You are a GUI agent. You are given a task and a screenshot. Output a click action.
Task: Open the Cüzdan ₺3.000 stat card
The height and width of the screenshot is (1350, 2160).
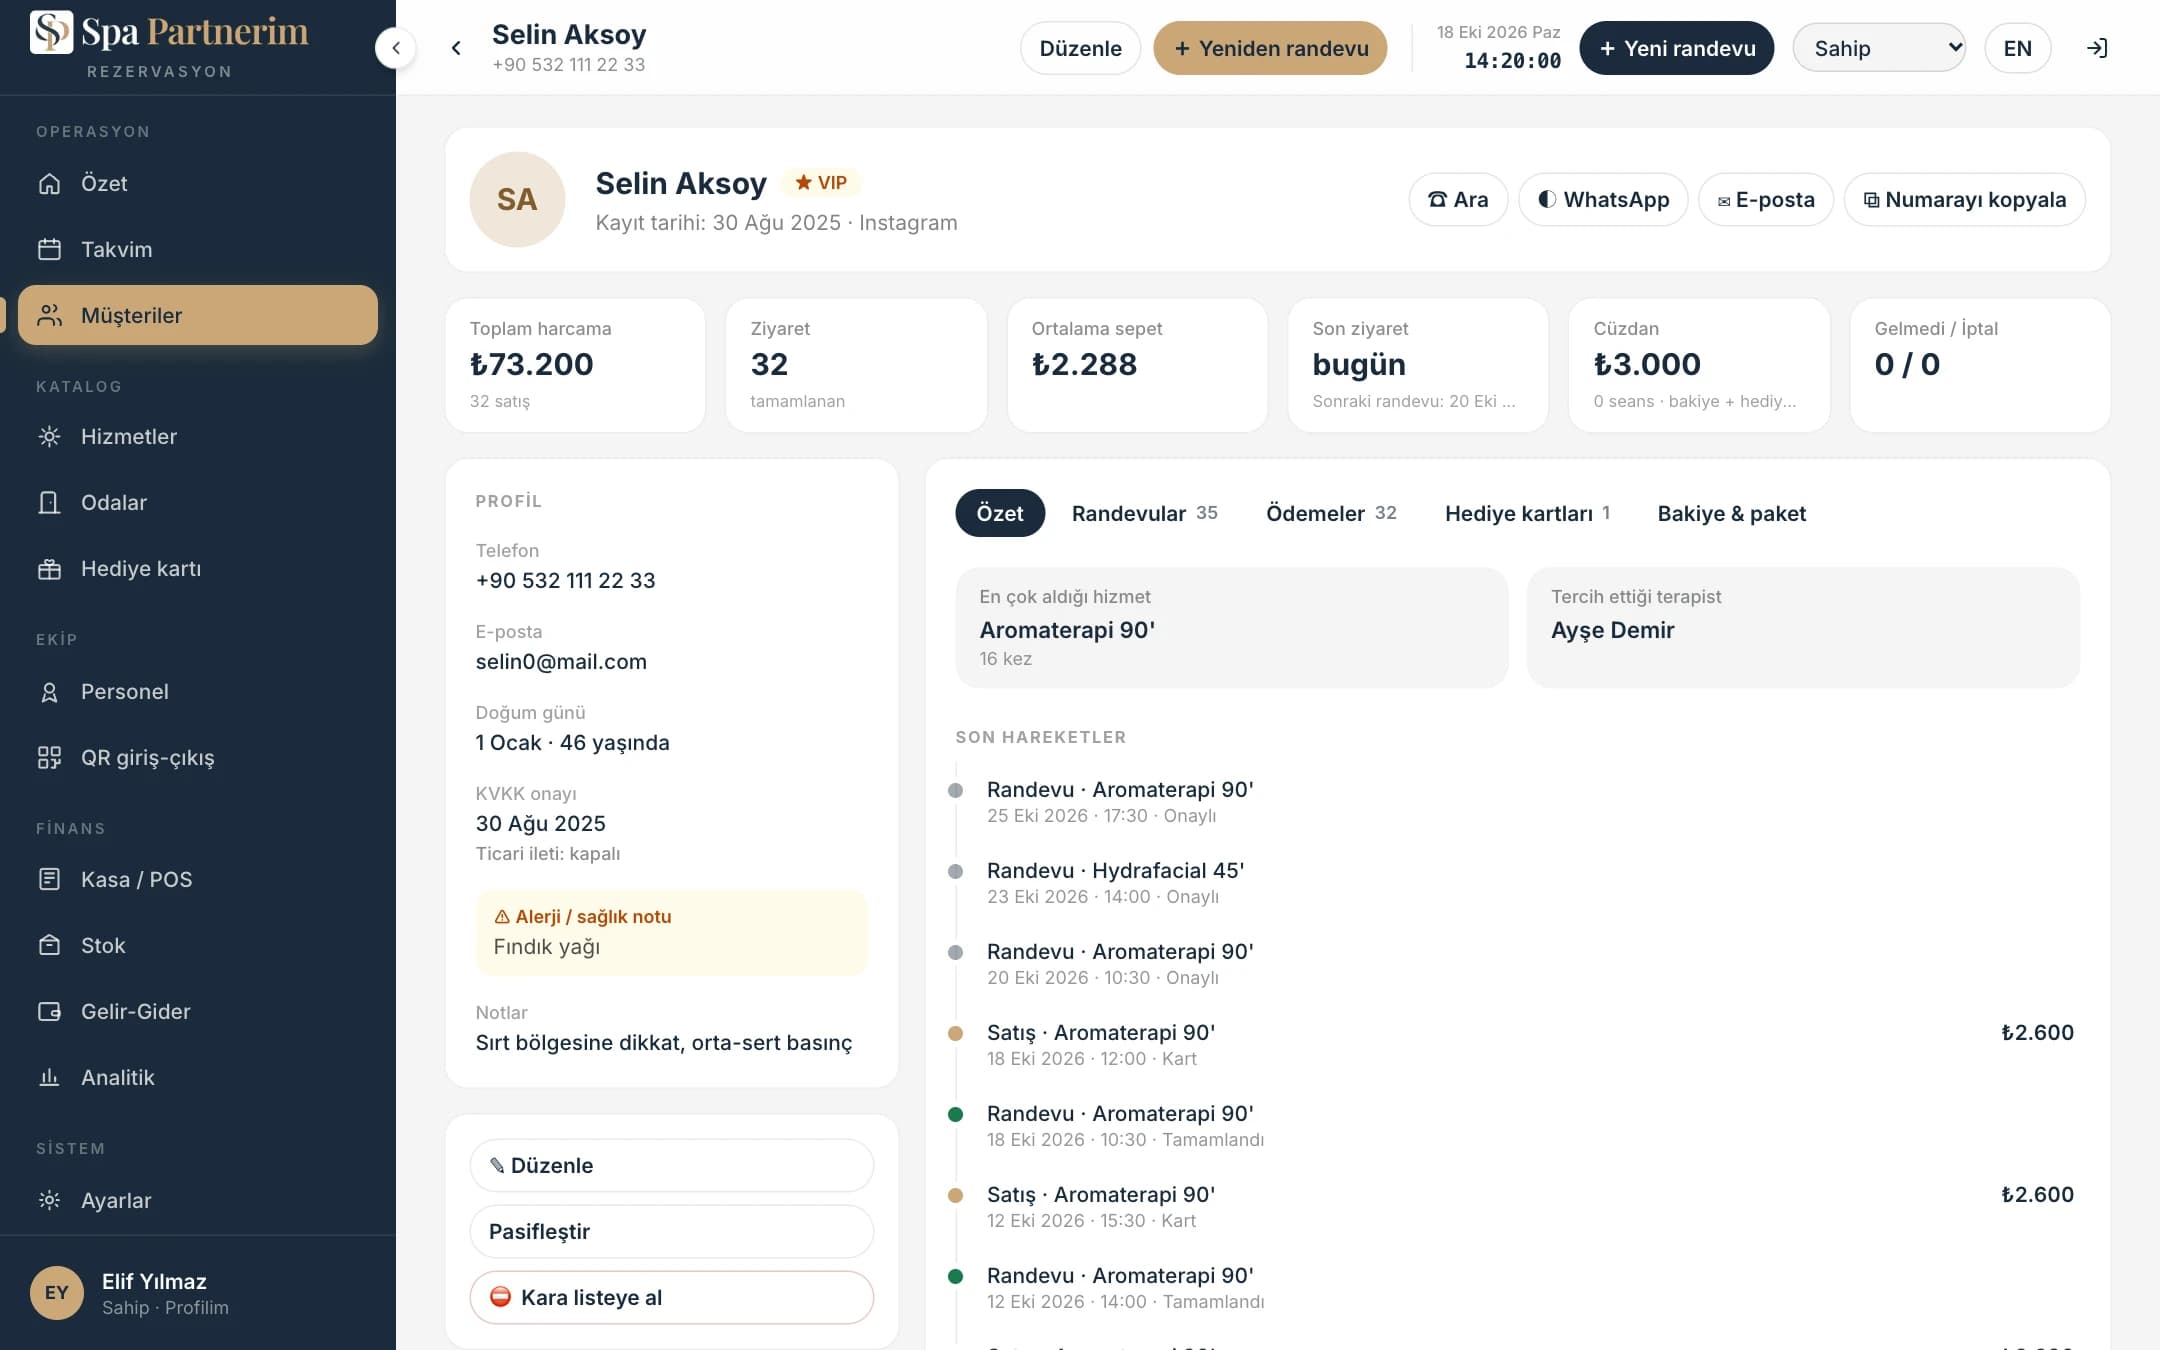point(1699,365)
